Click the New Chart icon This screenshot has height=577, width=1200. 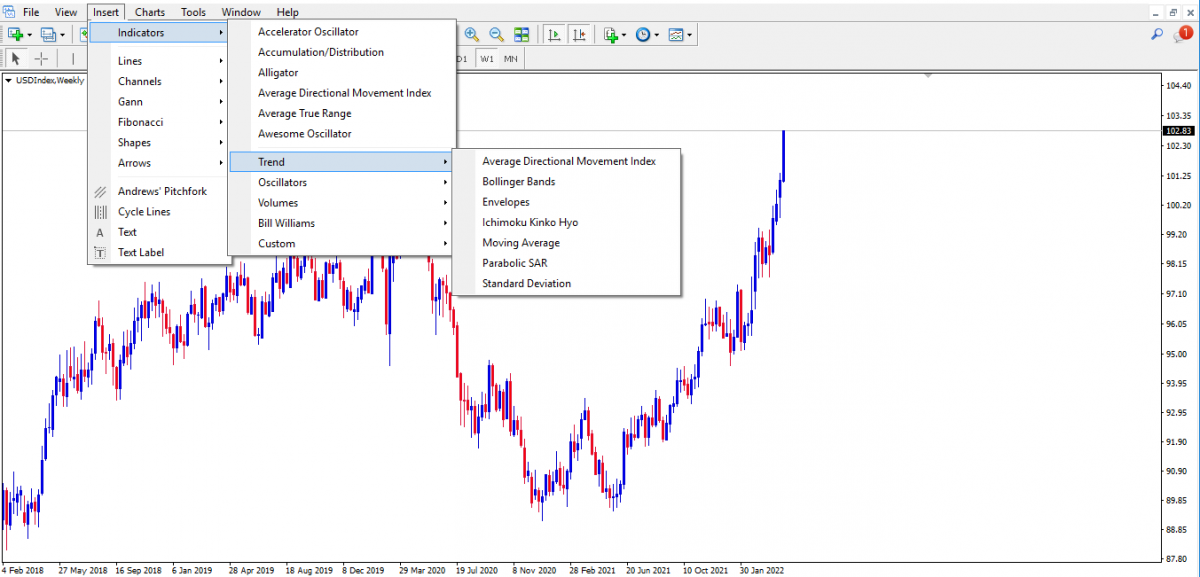coord(16,35)
